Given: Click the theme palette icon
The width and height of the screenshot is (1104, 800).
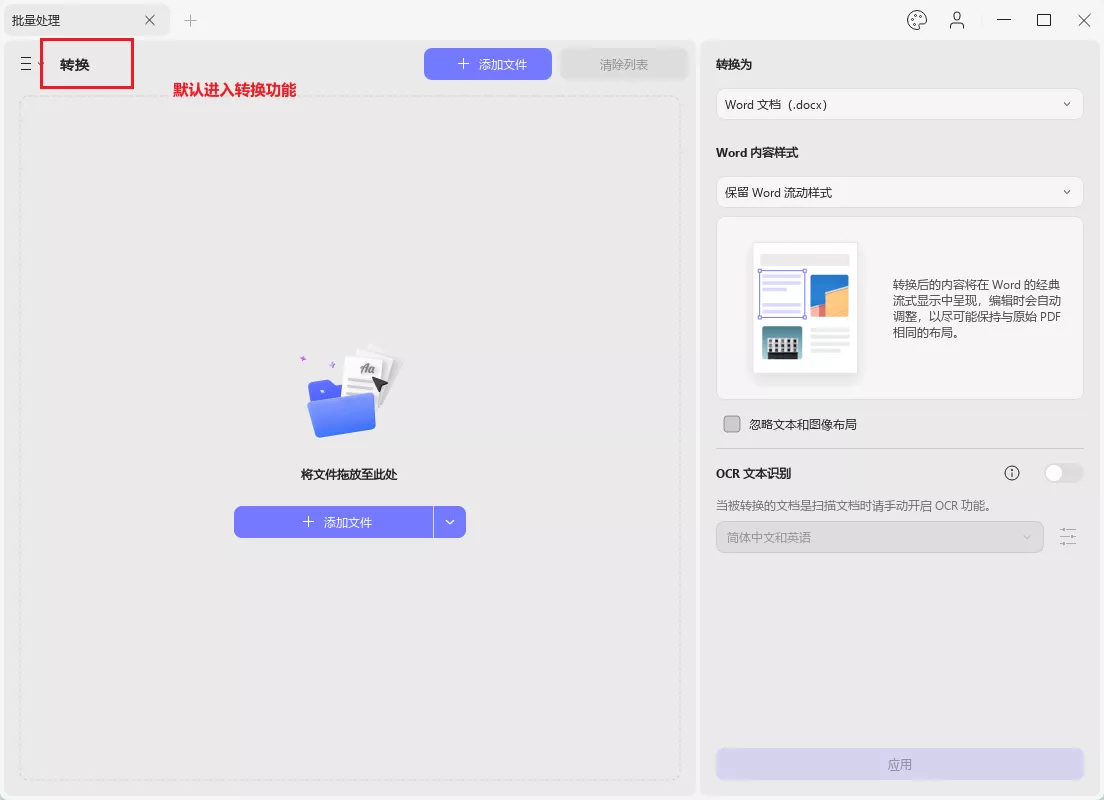Looking at the screenshot, I should [916, 20].
